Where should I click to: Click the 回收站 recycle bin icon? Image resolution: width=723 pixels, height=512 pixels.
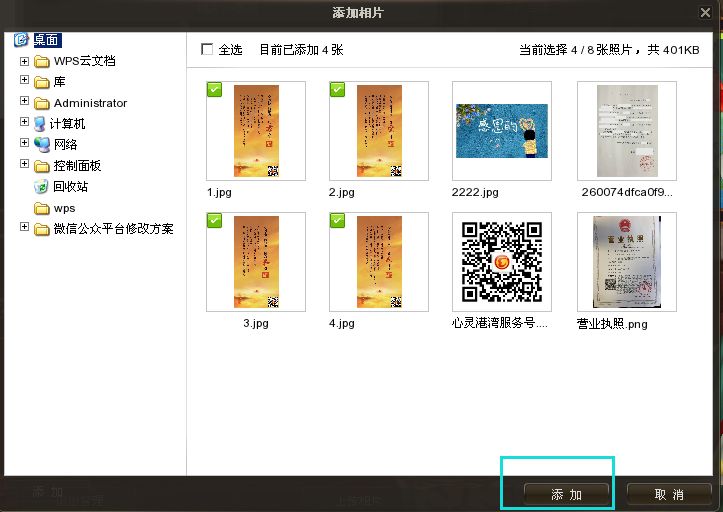(x=41, y=187)
